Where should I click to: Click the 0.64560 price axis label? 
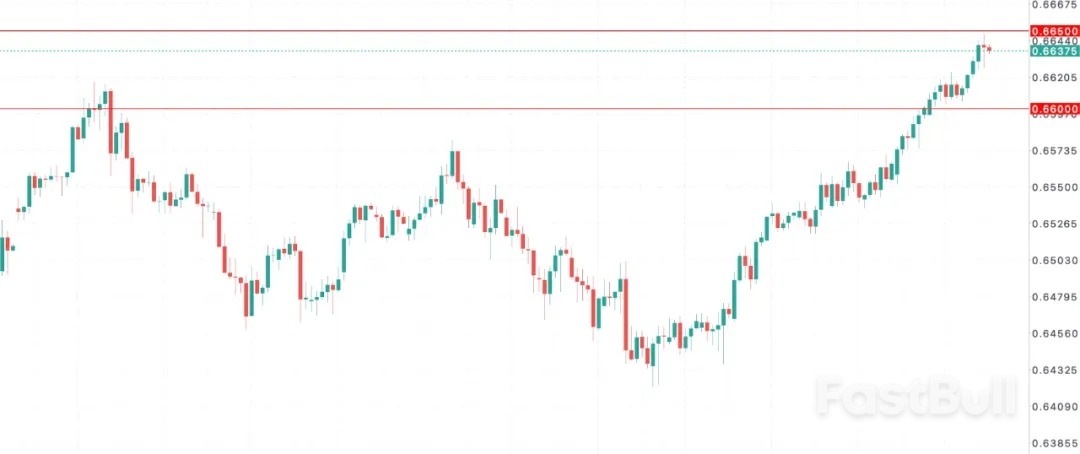coord(1053,333)
